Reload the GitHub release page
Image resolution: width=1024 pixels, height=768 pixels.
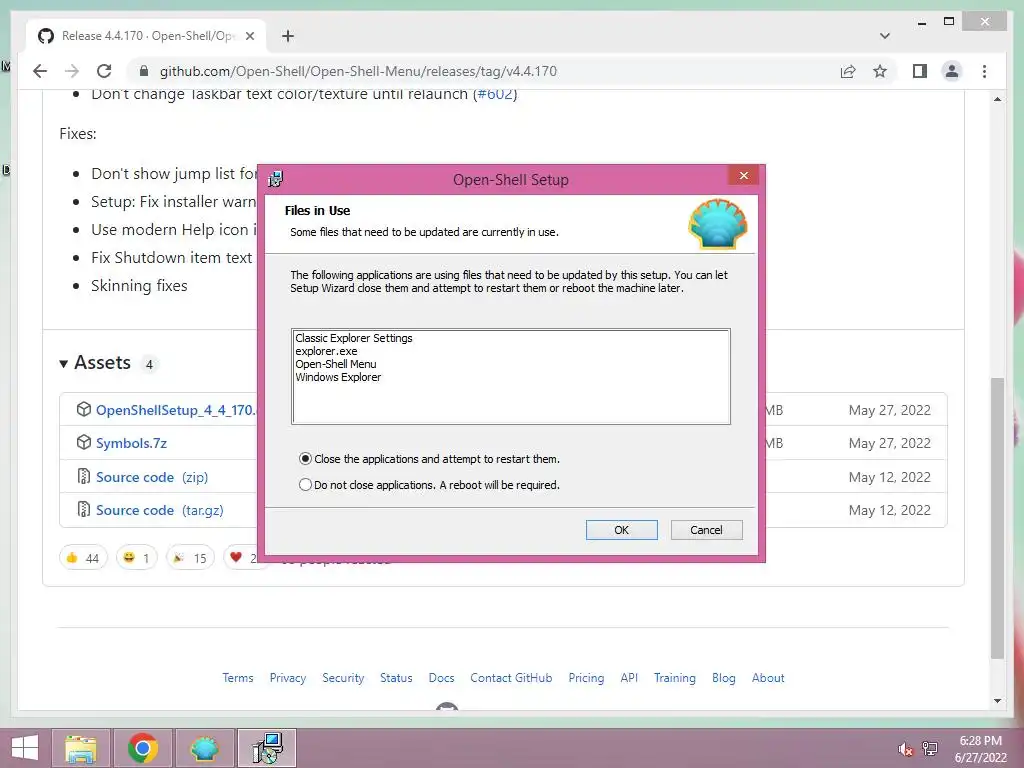pyautogui.click(x=104, y=71)
